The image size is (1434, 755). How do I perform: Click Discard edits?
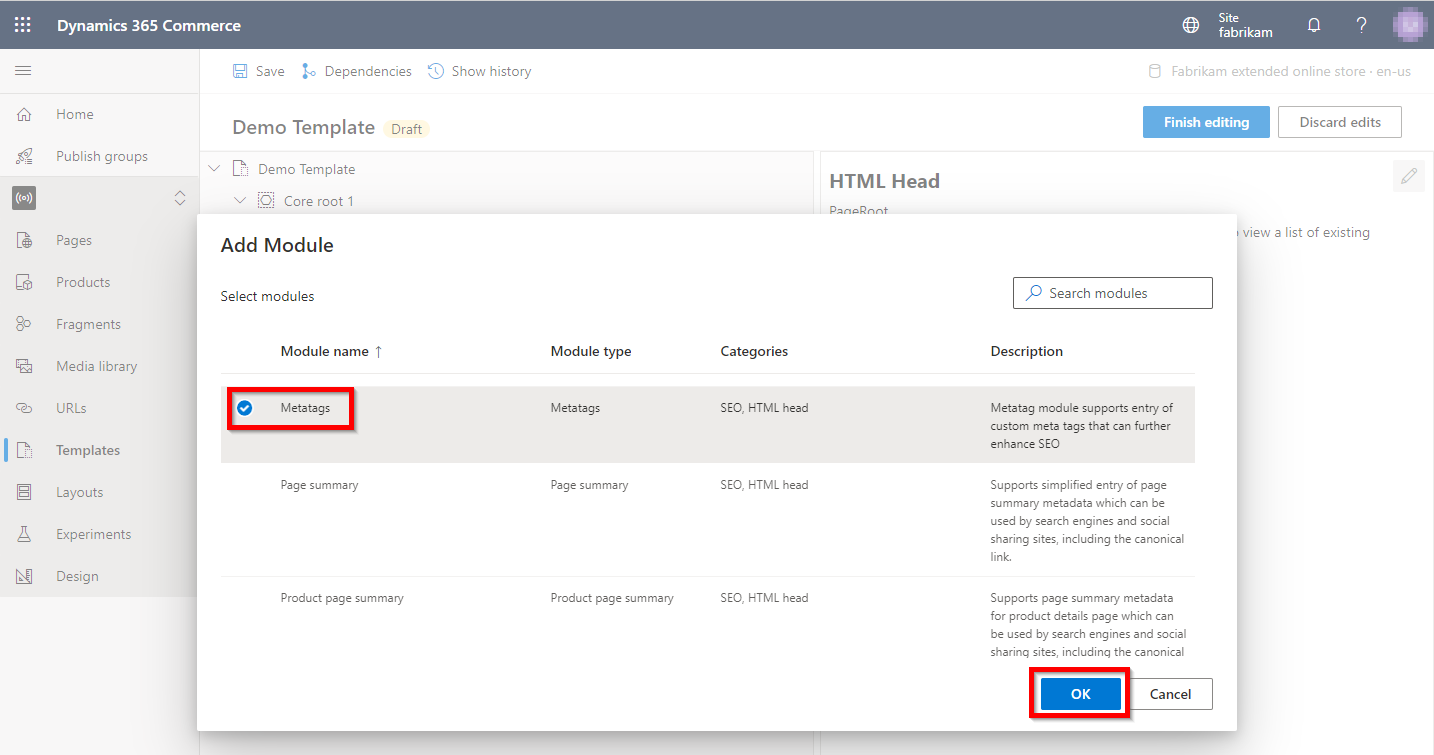click(x=1339, y=121)
